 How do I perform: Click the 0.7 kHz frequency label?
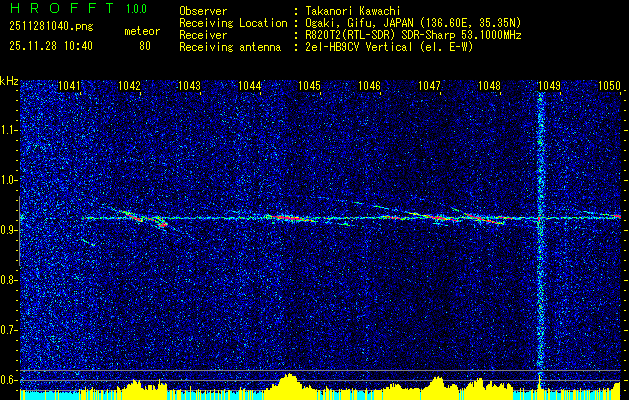(8, 330)
